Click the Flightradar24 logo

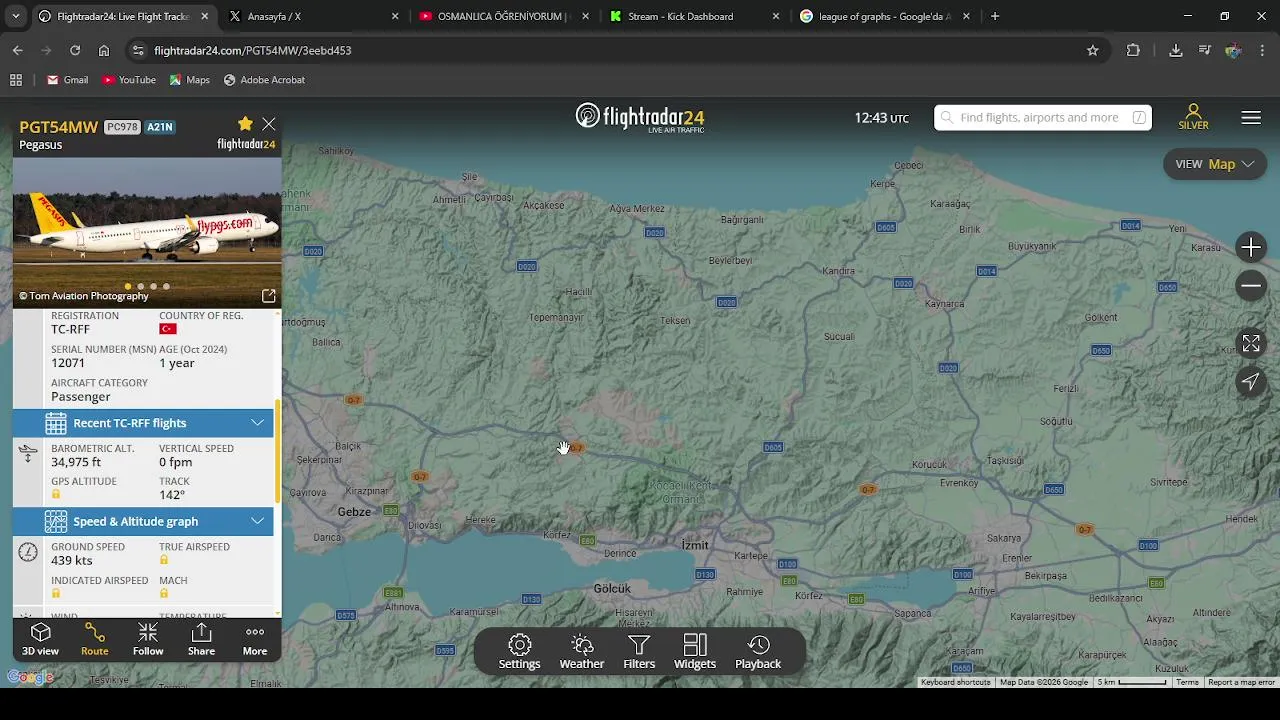[640, 117]
